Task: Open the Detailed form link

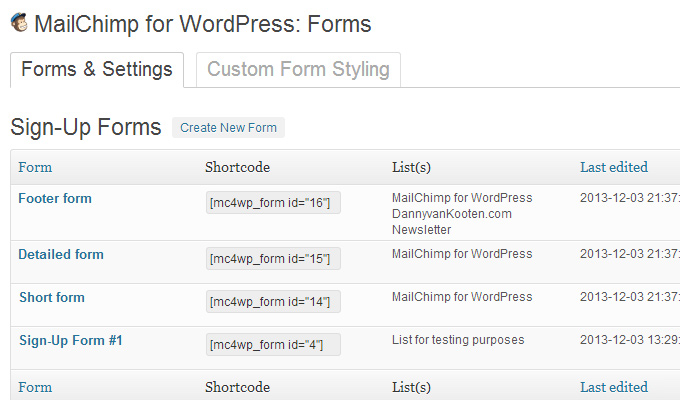Action: (61, 255)
